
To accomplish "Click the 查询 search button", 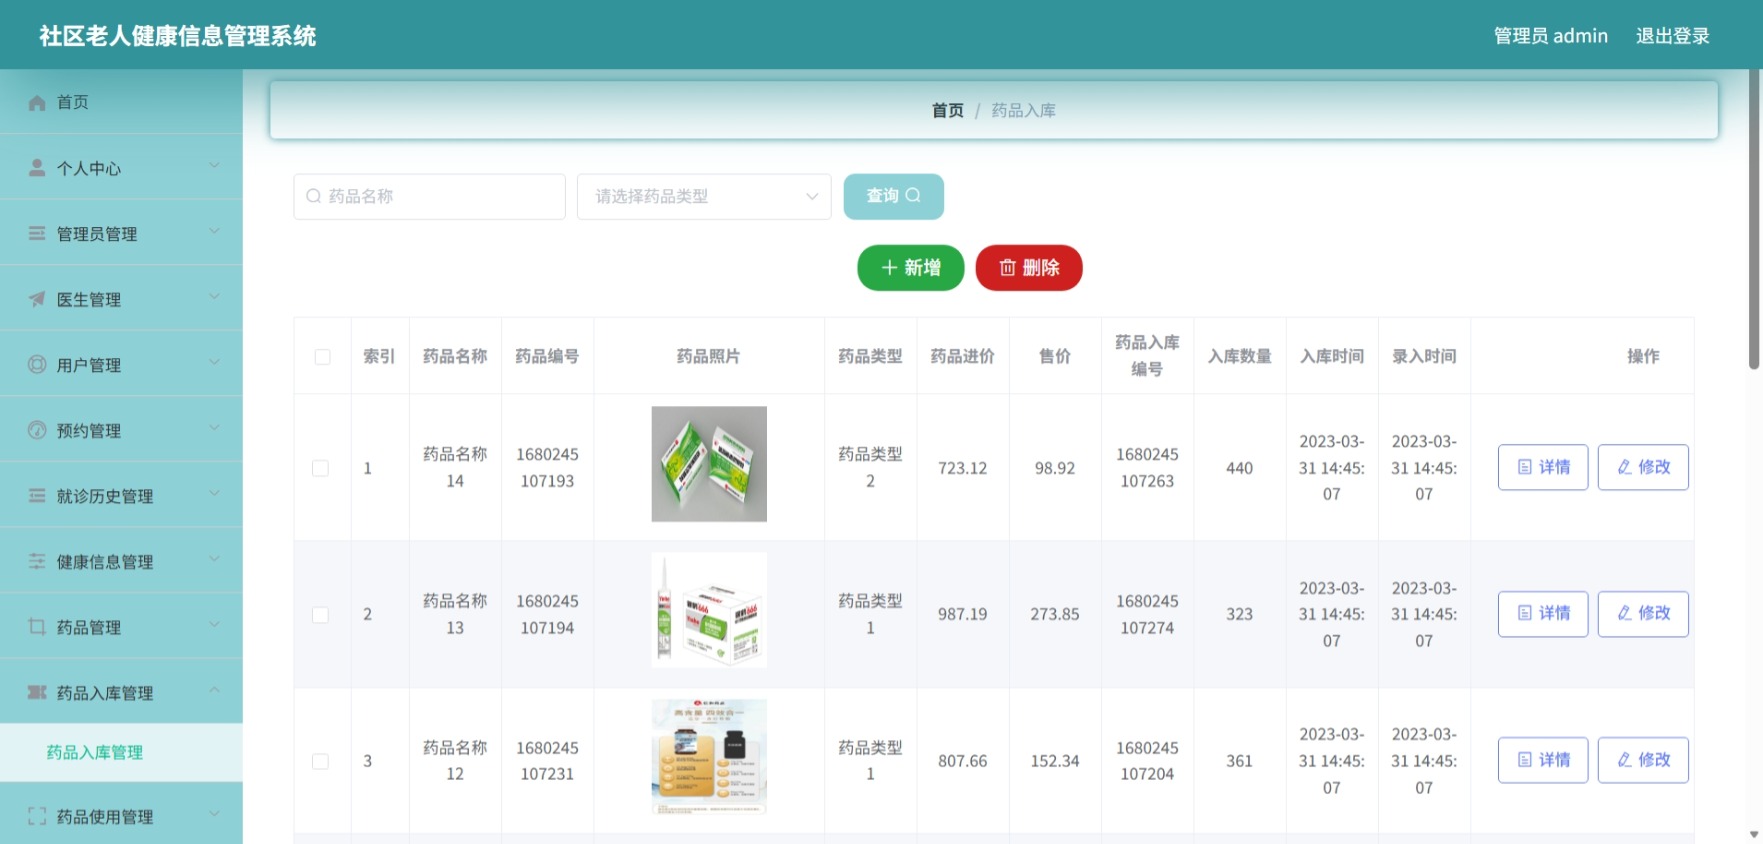I will (893, 196).
